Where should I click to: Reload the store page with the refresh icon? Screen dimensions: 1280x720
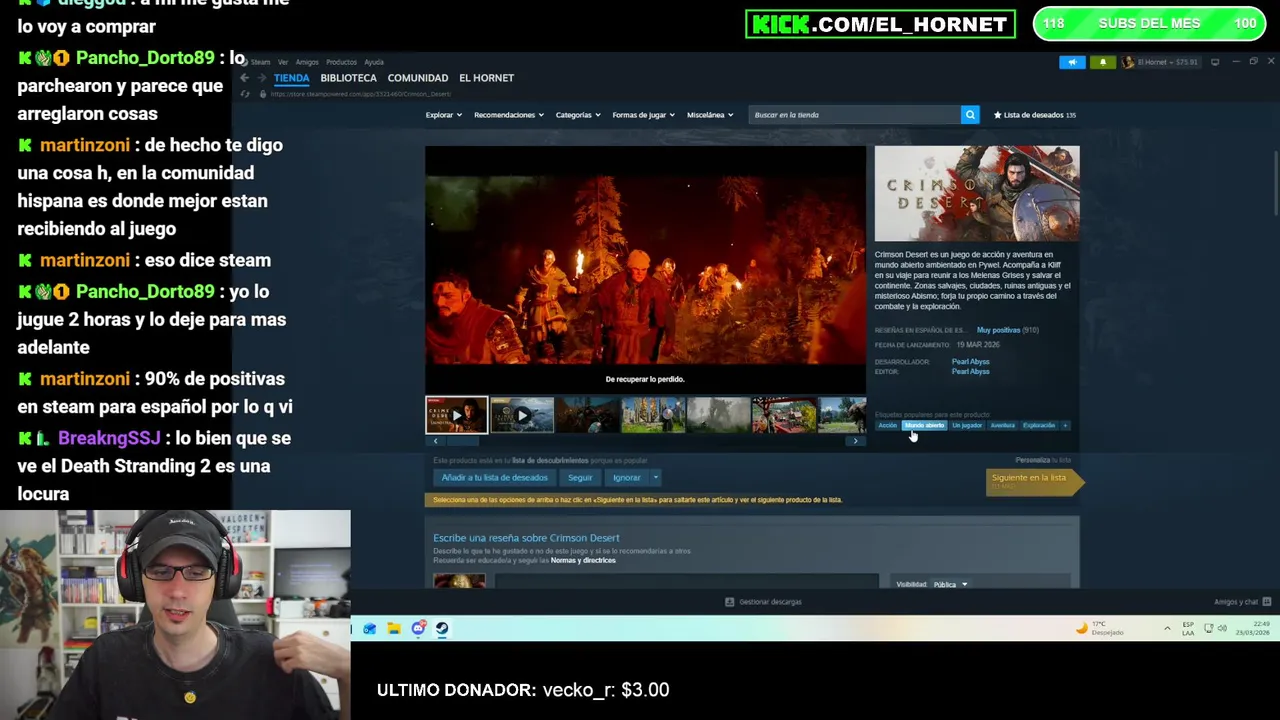pyautogui.click(x=245, y=94)
